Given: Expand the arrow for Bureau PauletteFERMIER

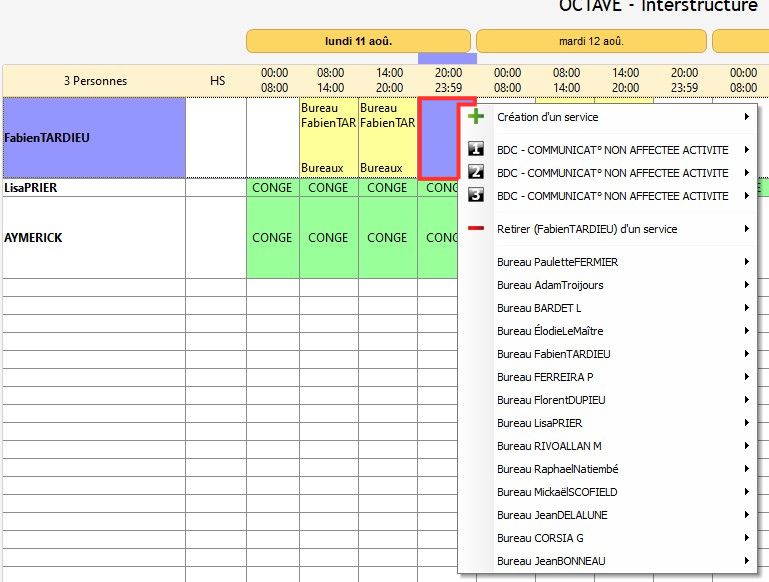Looking at the screenshot, I should pyautogui.click(x=746, y=262).
